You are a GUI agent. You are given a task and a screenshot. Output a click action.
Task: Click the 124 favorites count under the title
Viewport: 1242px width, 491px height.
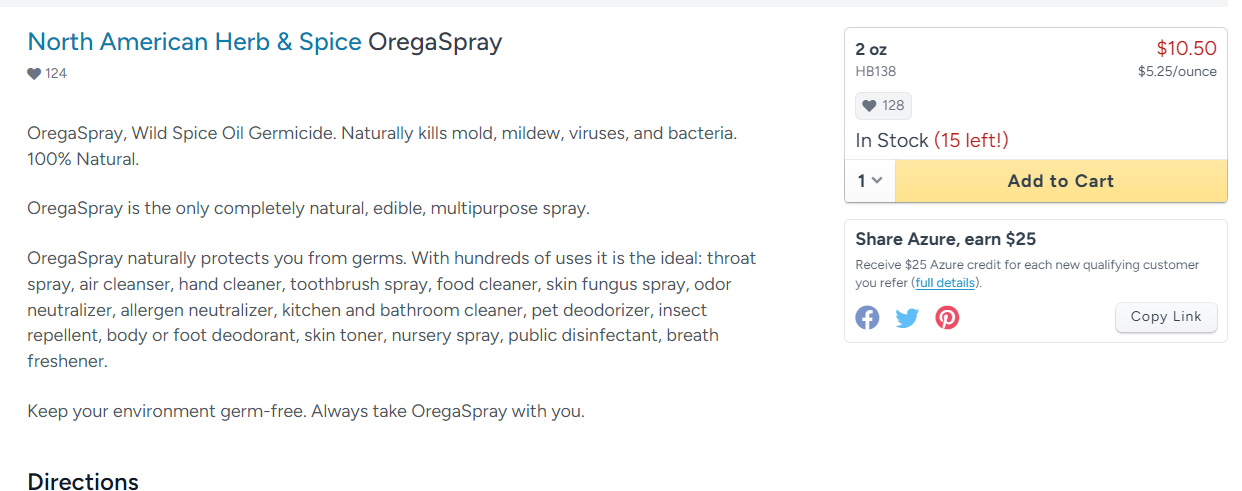56,74
